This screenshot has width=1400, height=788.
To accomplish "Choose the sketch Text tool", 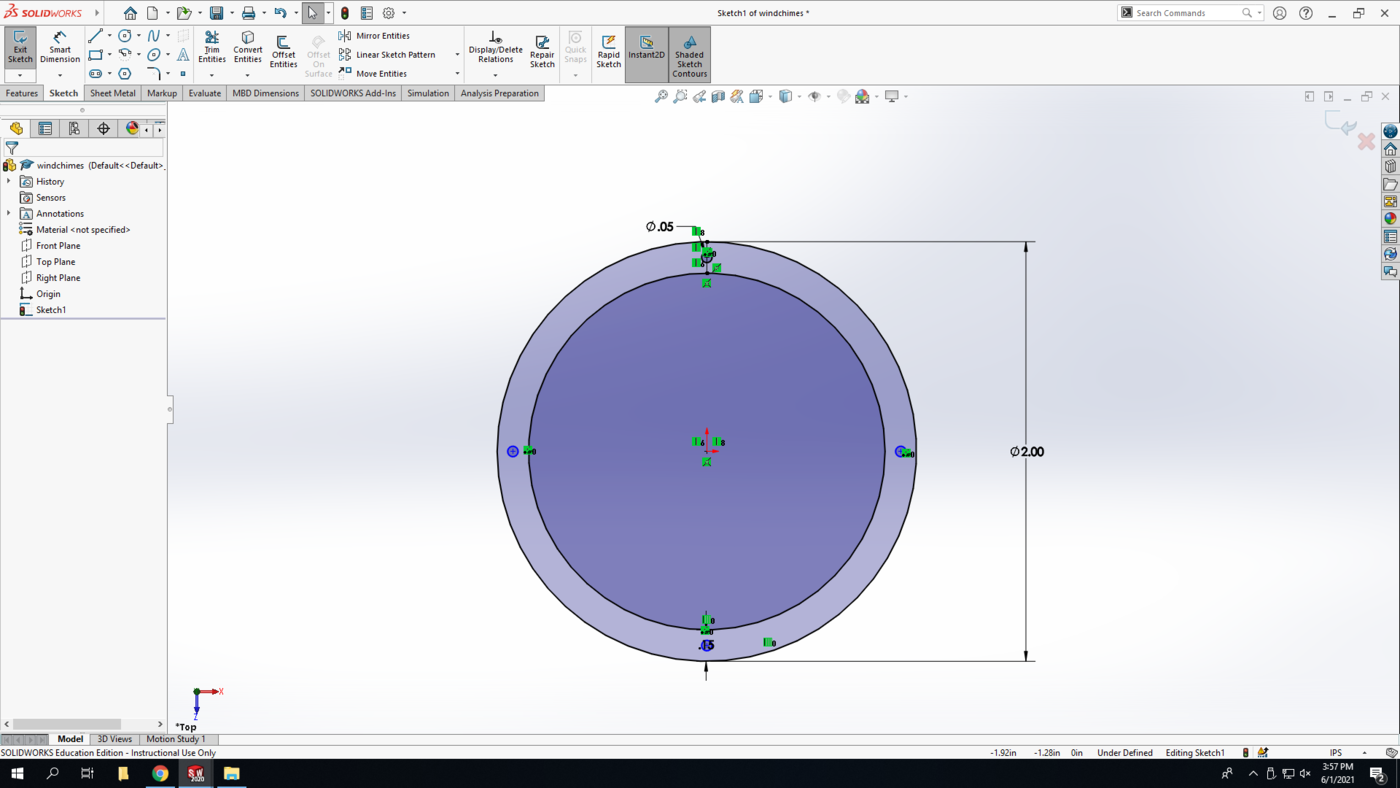I will (x=183, y=55).
